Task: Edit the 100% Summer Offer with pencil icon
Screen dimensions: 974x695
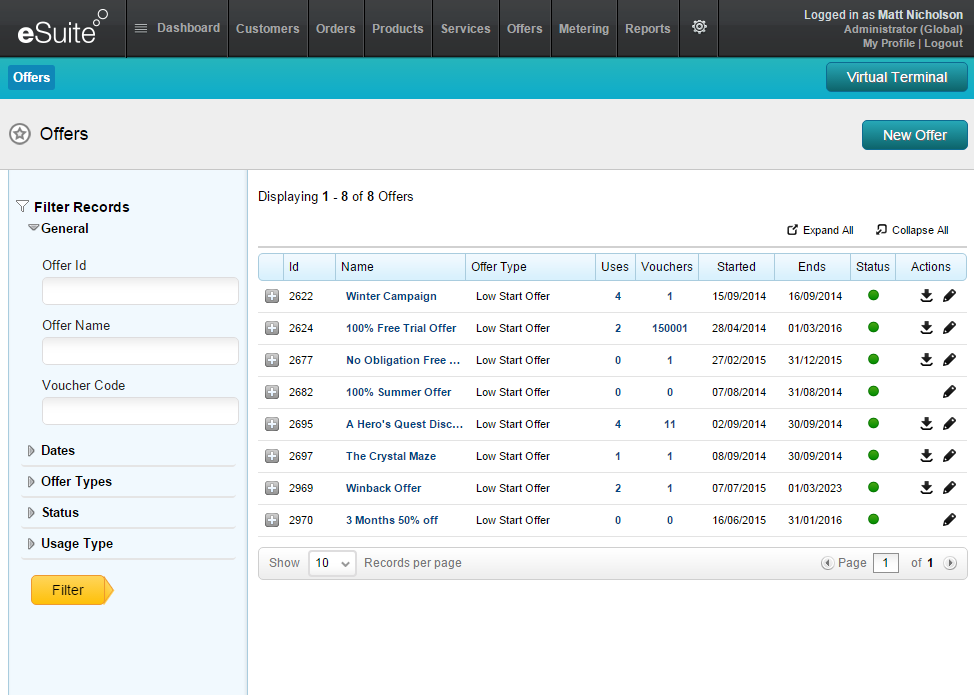Action: pos(949,392)
